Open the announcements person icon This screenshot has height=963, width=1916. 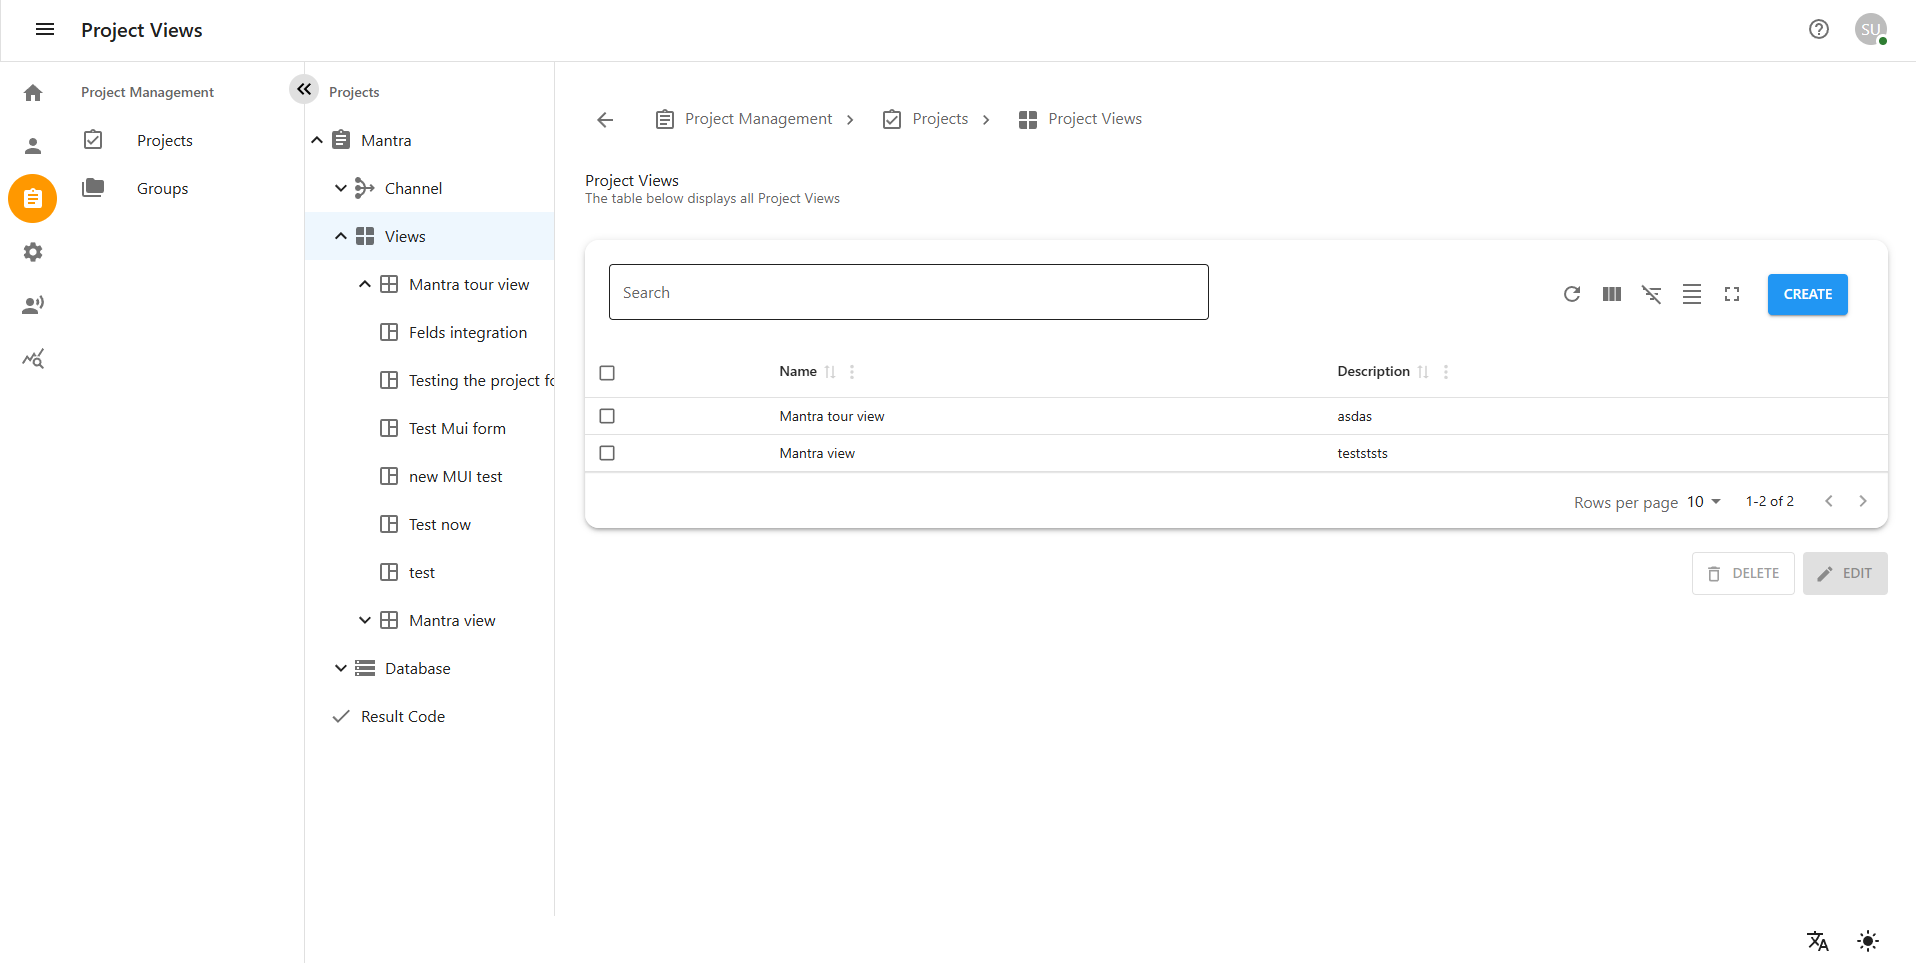point(33,304)
